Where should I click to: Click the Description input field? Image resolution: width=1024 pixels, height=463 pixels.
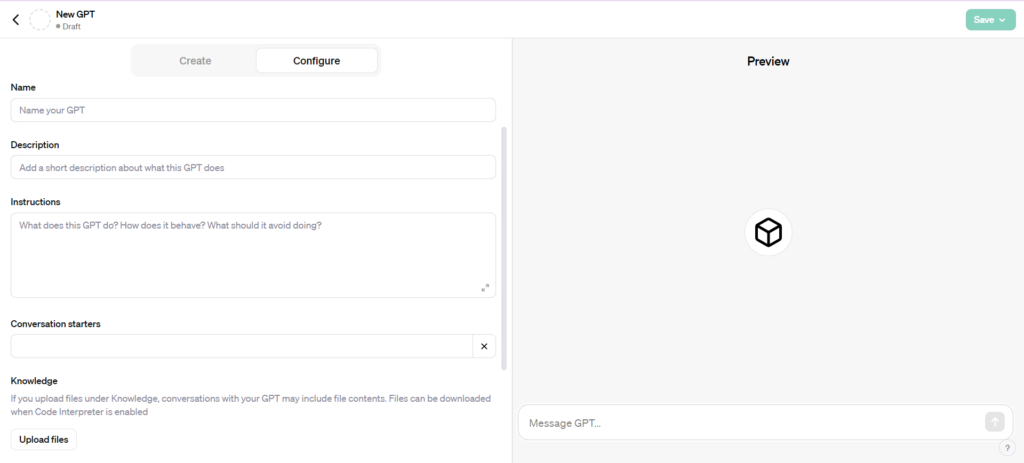click(253, 167)
